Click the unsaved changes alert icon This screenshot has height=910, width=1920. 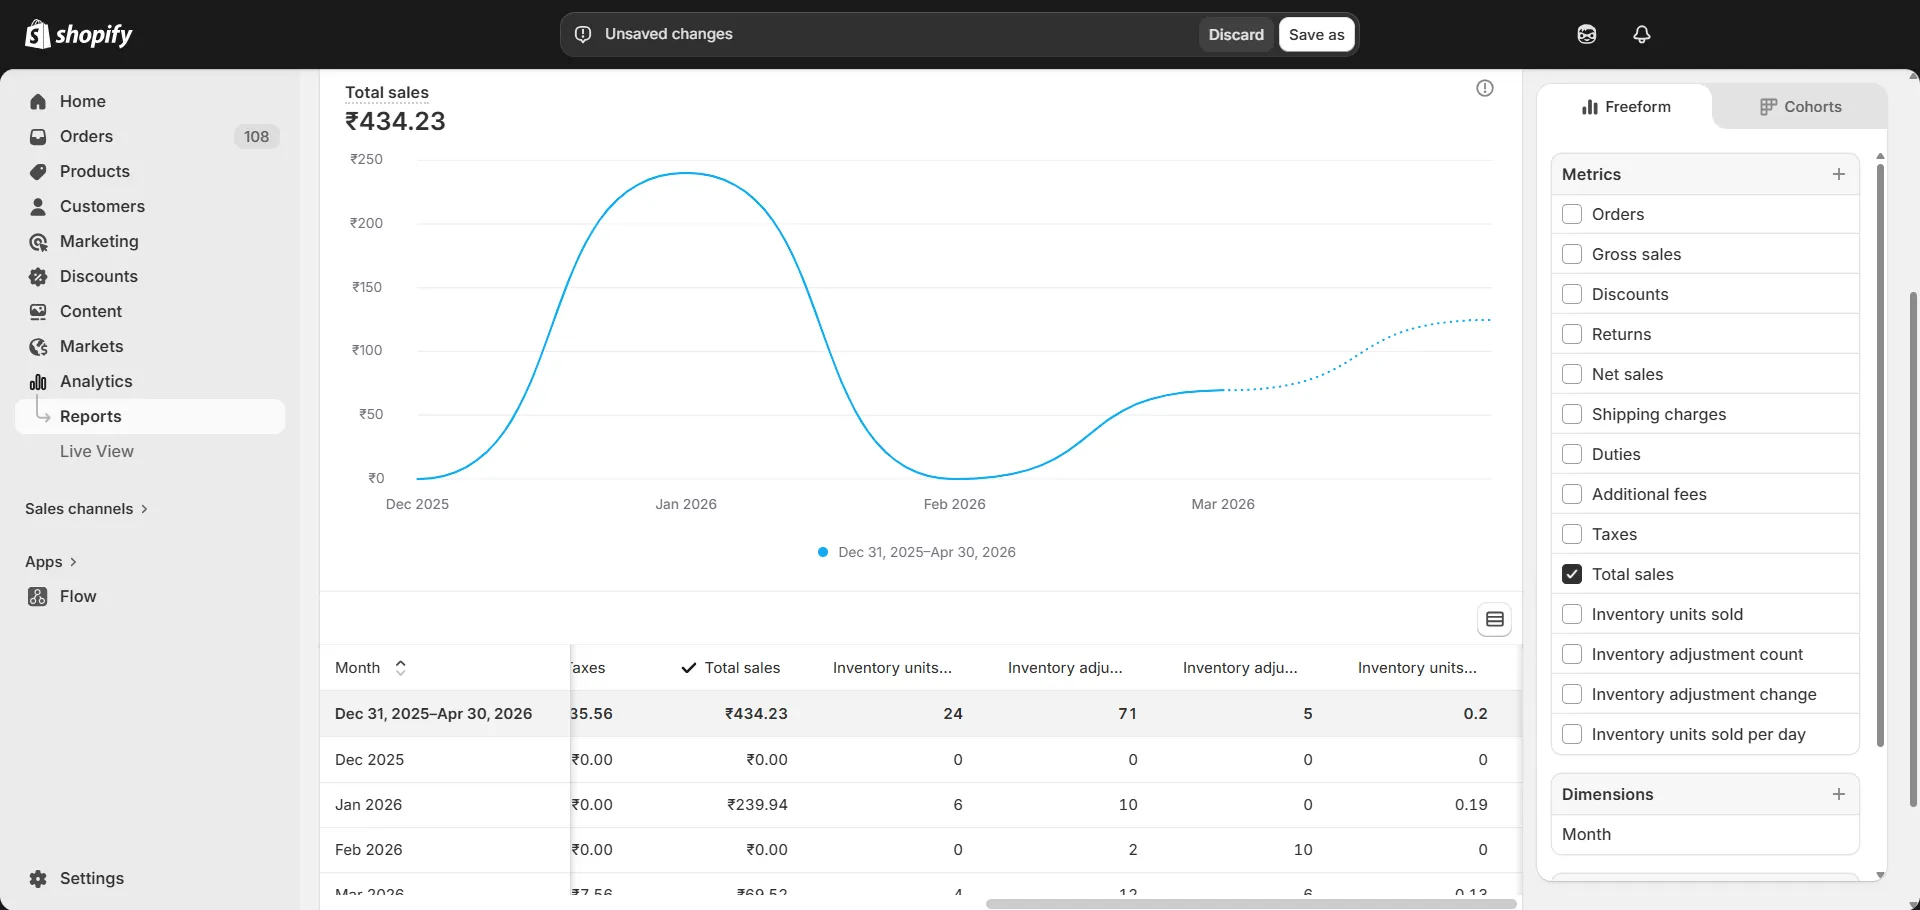point(583,34)
